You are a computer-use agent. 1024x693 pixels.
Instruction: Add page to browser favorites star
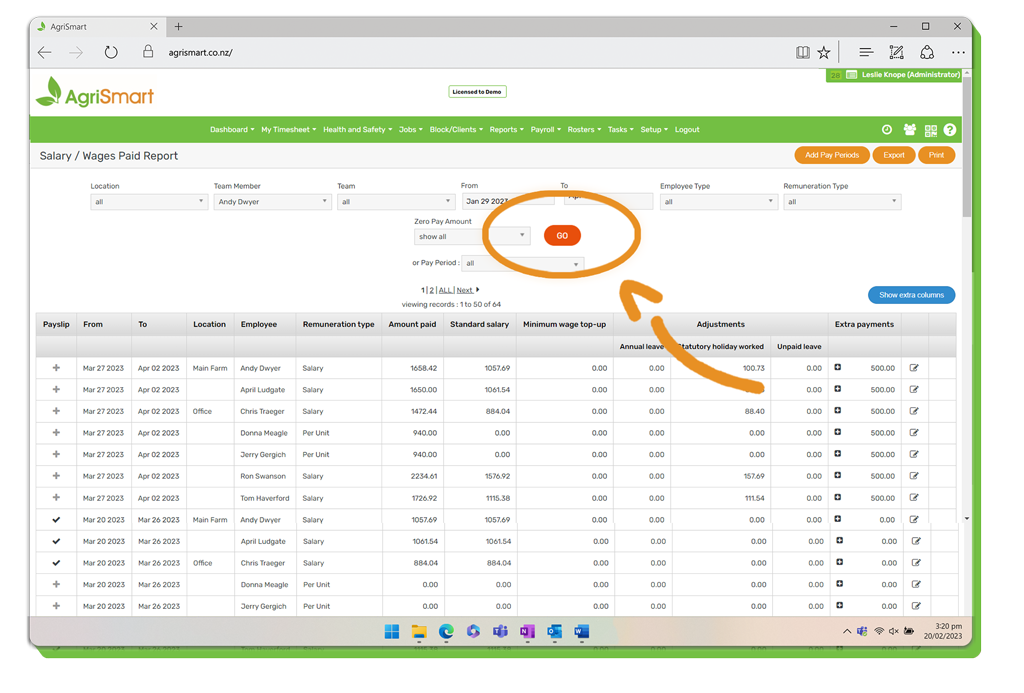coord(824,53)
